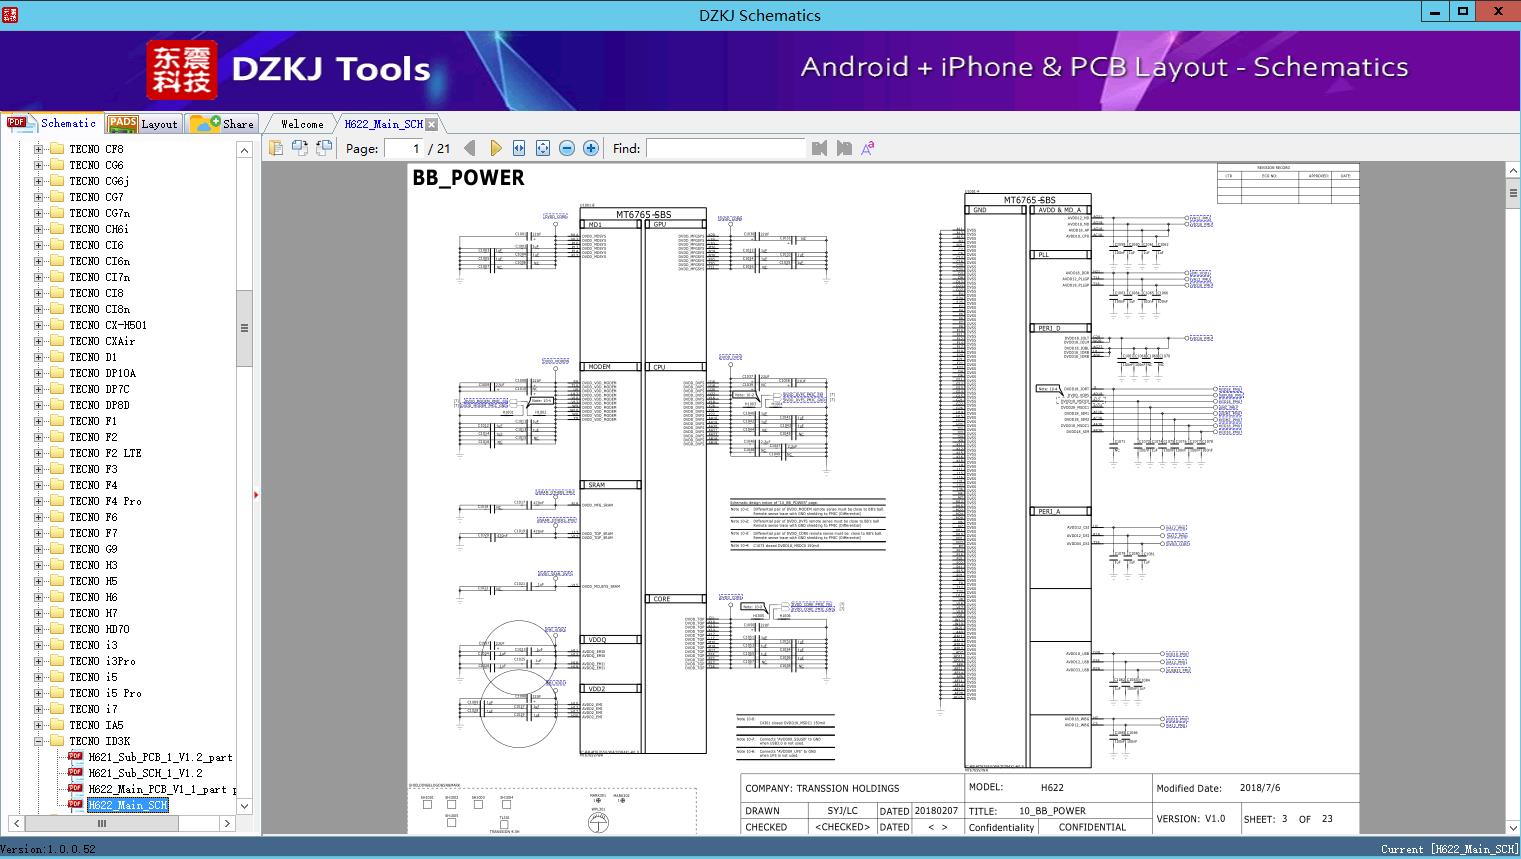1521x859 pixels.
Task: Fit whole page icon
Action: (x=543, y=148)
